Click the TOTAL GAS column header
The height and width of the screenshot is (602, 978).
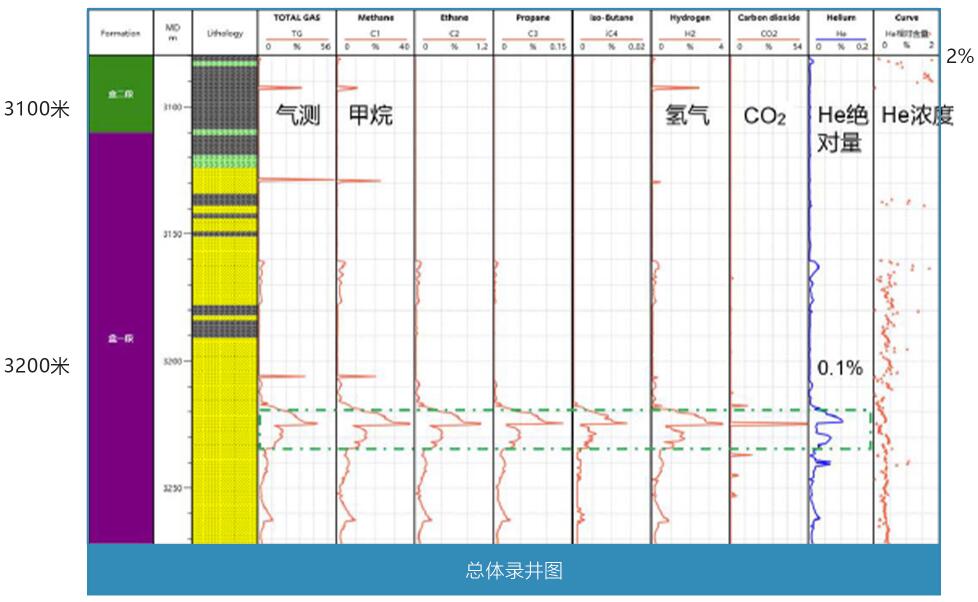(x=296, y=18)
